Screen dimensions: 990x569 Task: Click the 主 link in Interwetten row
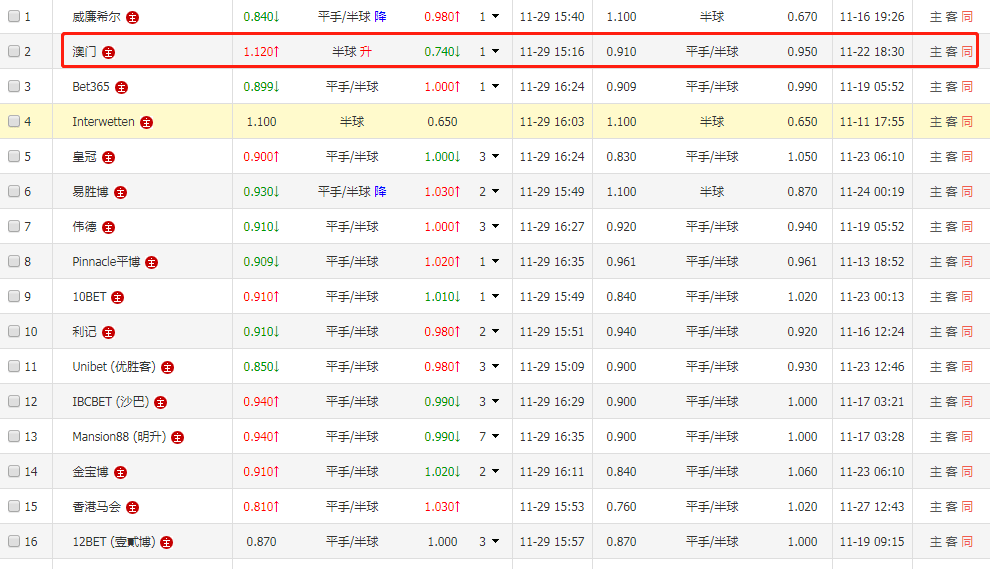coord(936,122)
